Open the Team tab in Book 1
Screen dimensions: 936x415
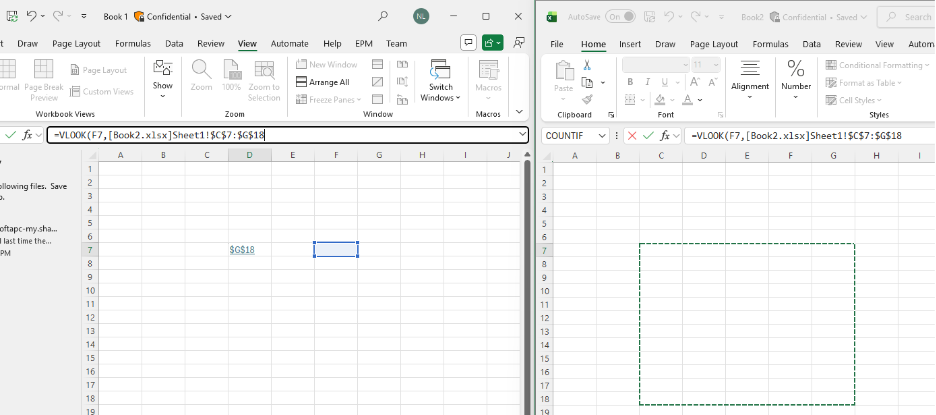point(396,44)
